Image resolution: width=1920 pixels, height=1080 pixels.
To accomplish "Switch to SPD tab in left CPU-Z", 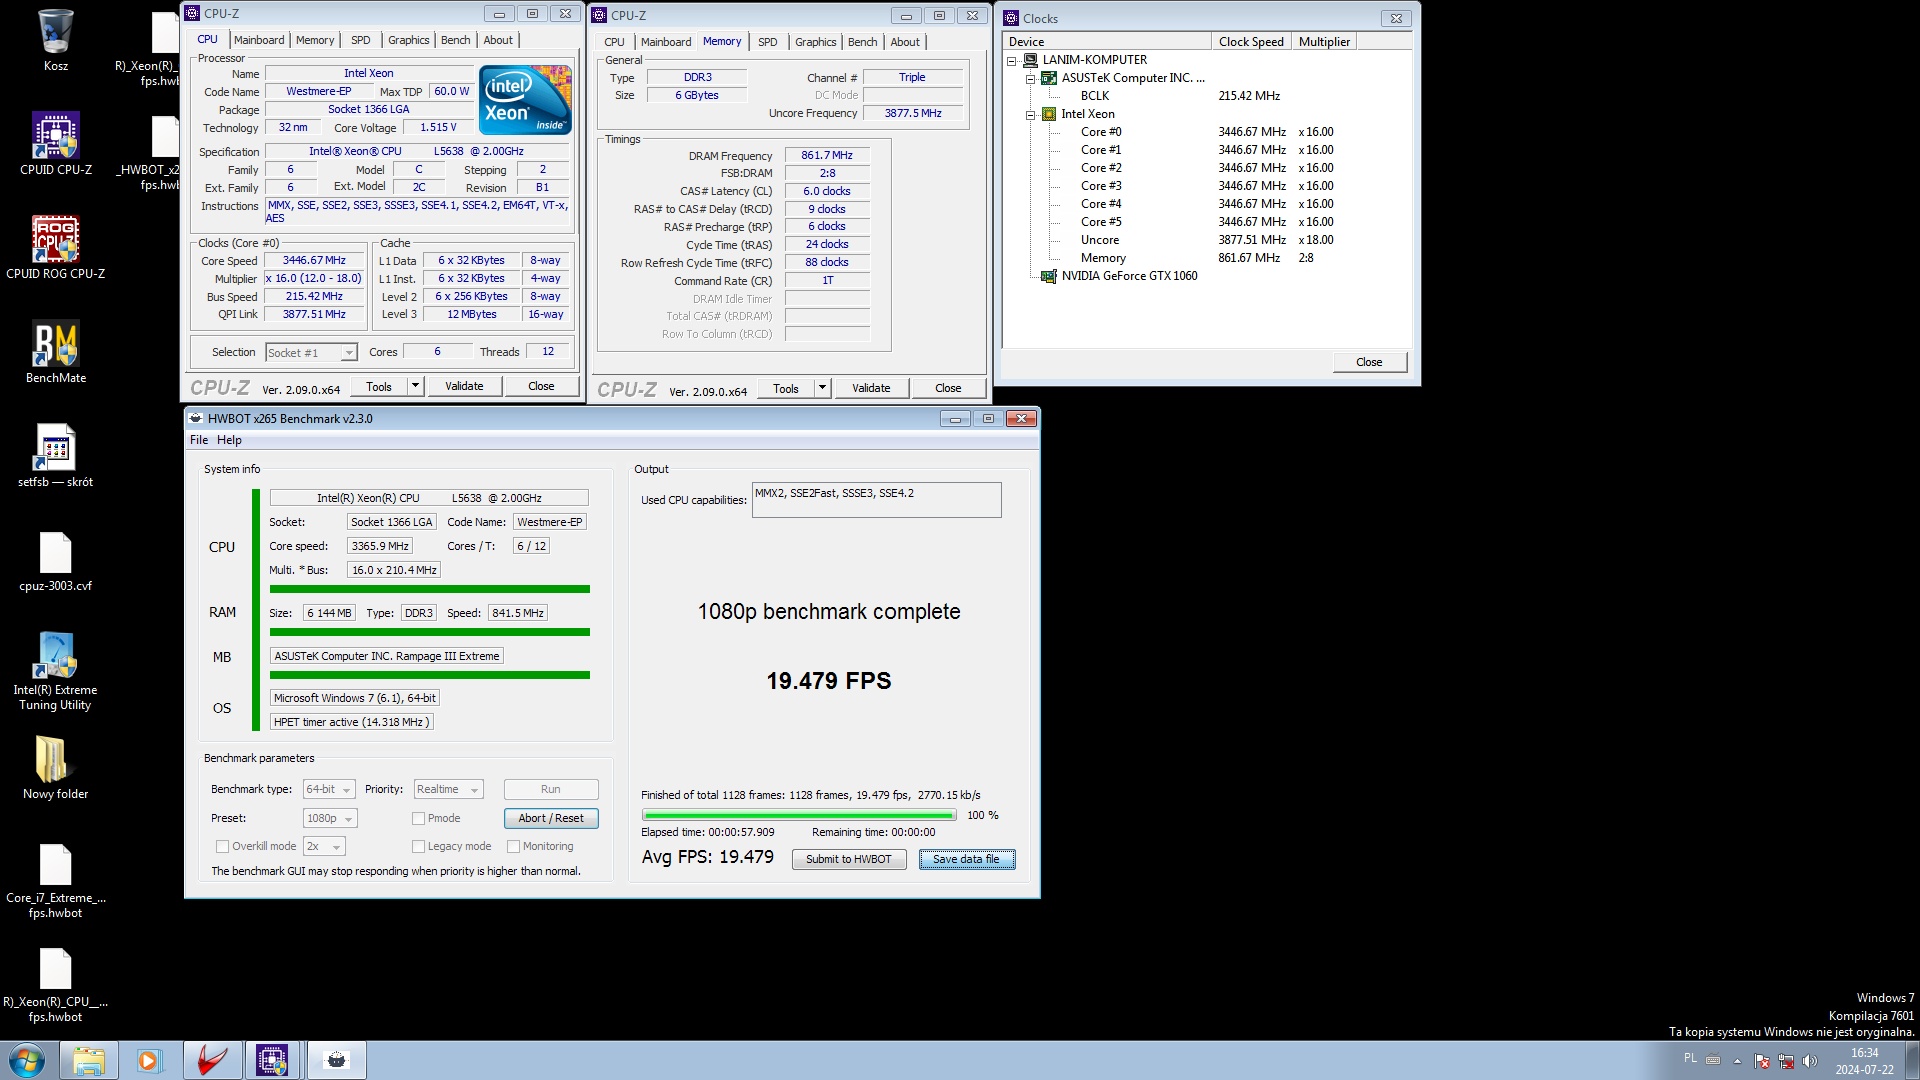I will [361, 40].
